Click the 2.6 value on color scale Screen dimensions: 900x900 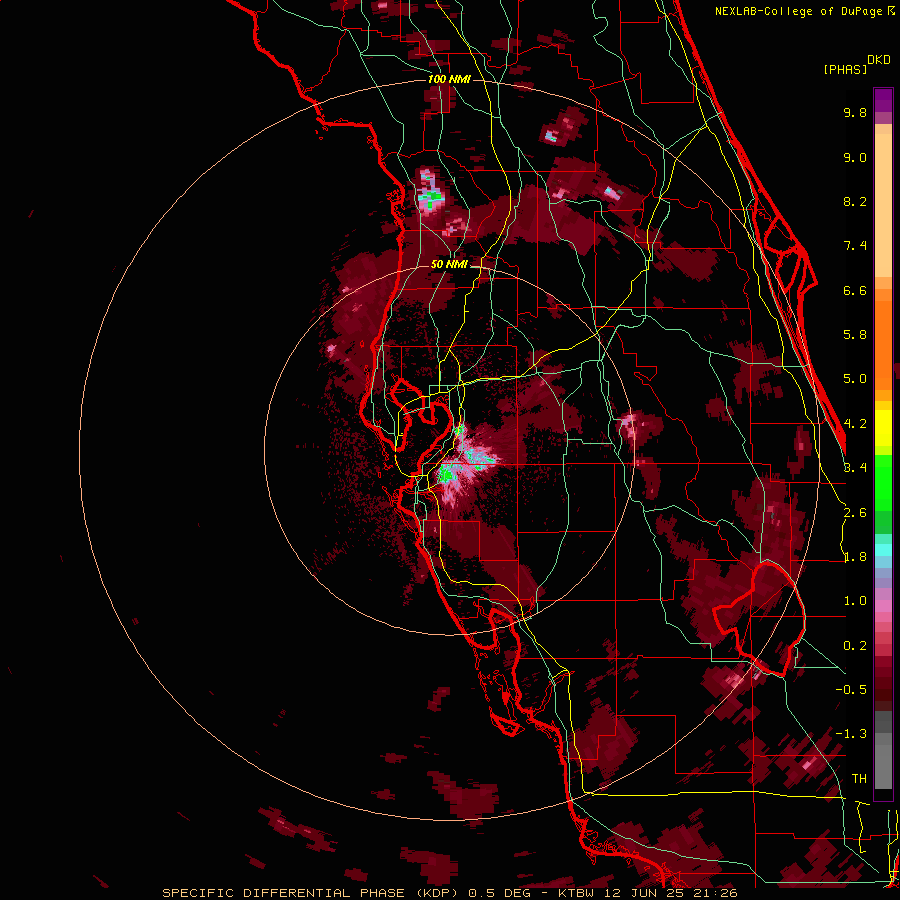click(855, 513)
